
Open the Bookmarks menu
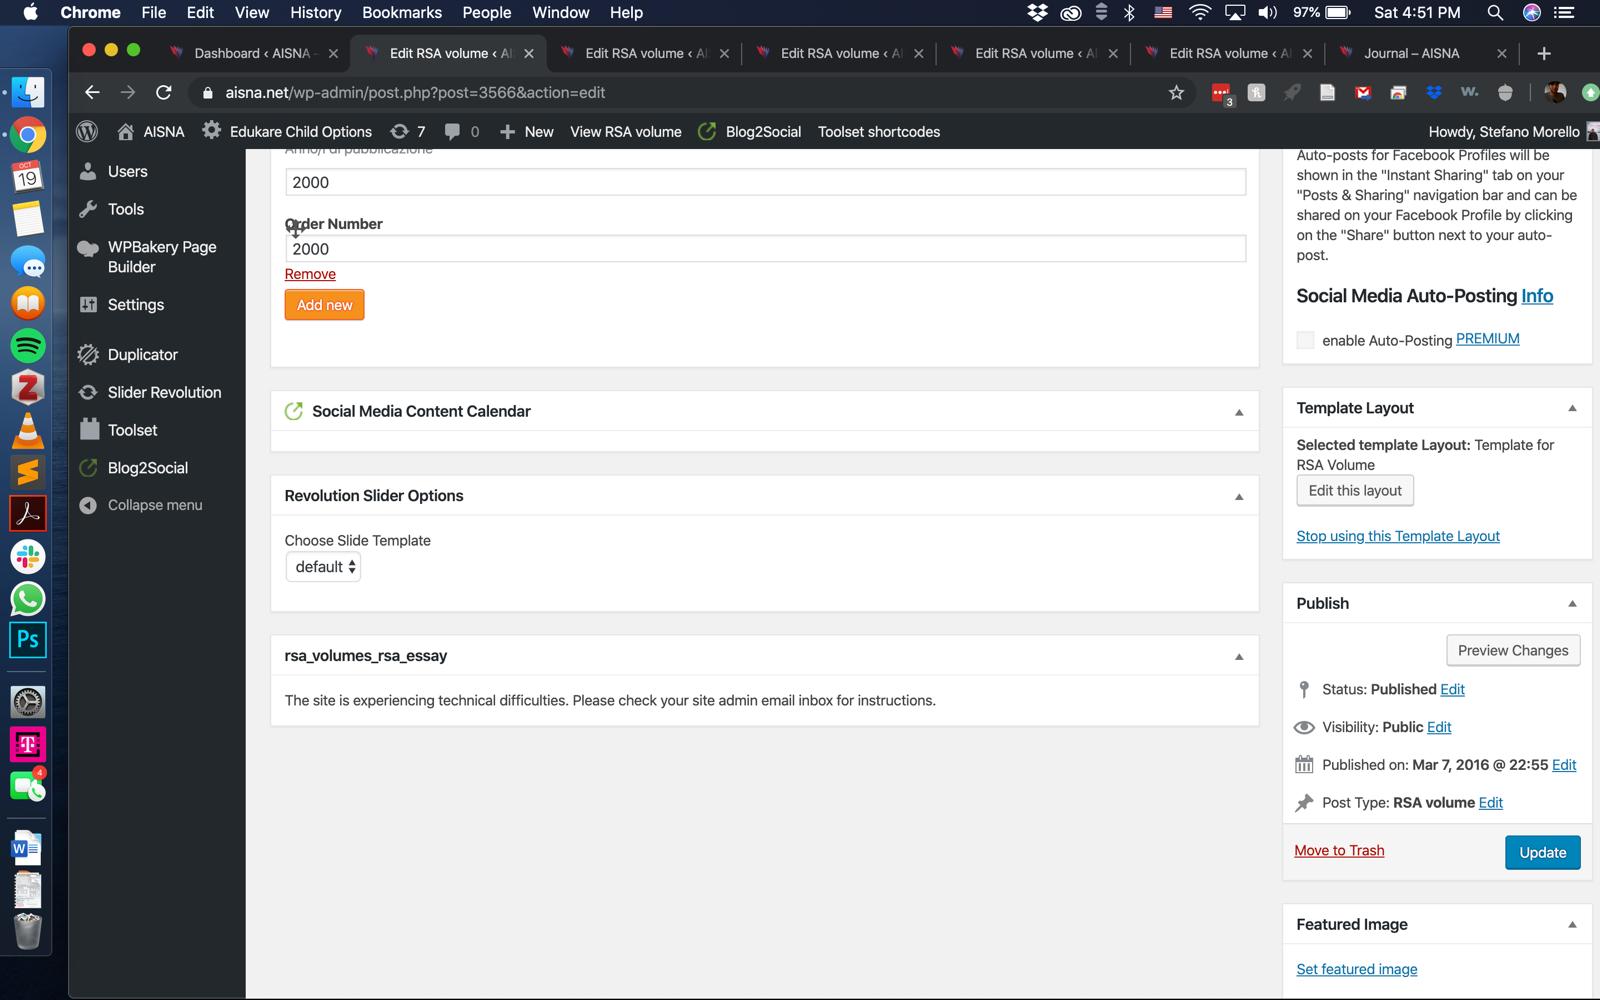401,13
